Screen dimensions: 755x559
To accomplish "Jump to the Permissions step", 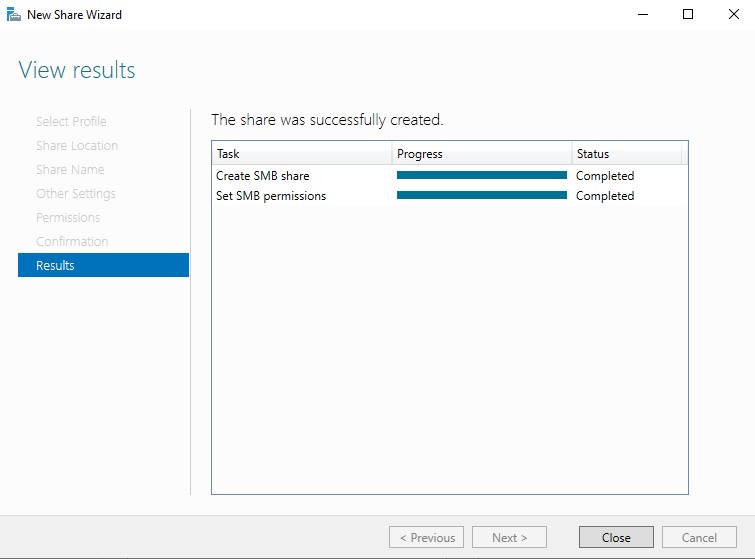I will [x=68, y=217].
